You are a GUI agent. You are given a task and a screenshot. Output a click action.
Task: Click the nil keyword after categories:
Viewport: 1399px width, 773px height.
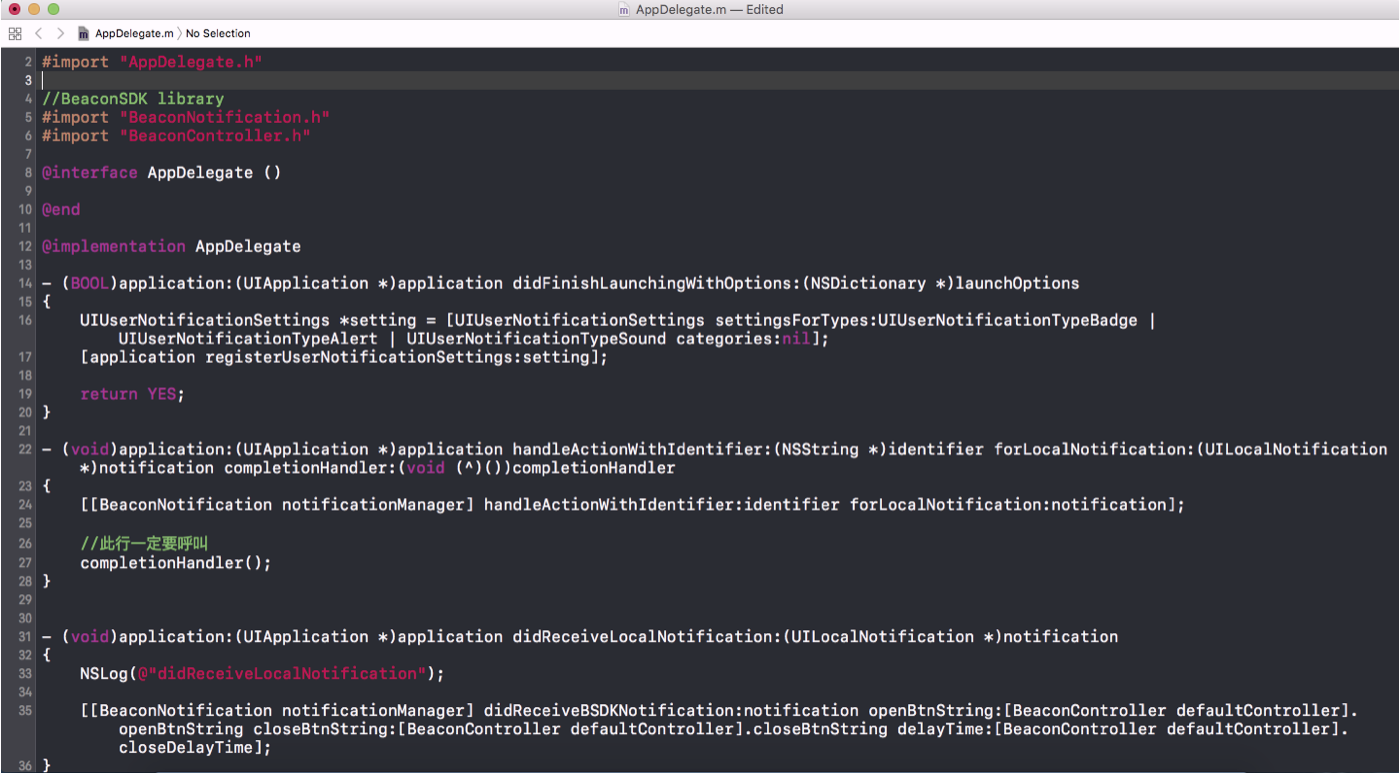tap(796, 338)
